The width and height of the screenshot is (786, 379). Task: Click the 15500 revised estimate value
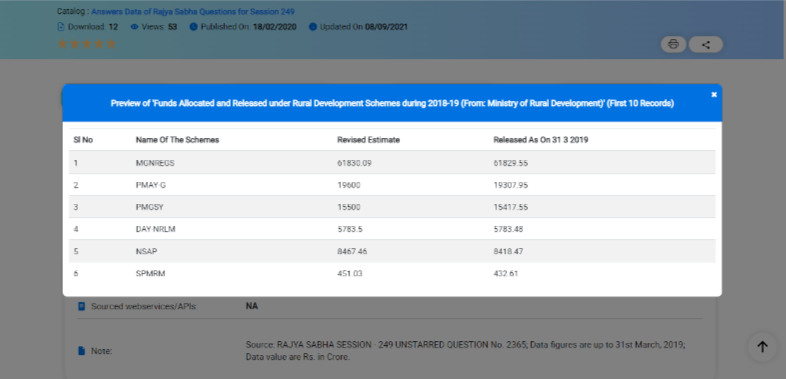pos(349,207)
